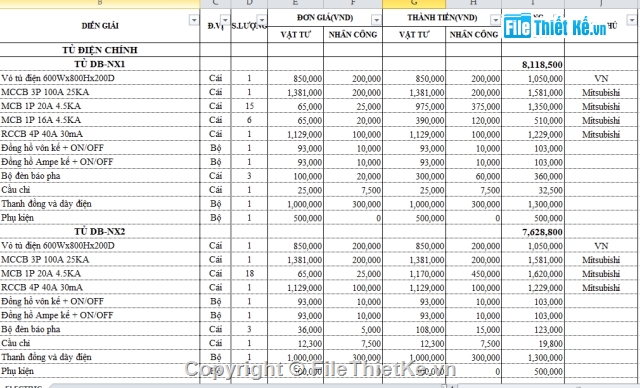The image size is (640, 388).
Task: Expand the S.LƯỢNG filter dropdown
Action: 262,20
